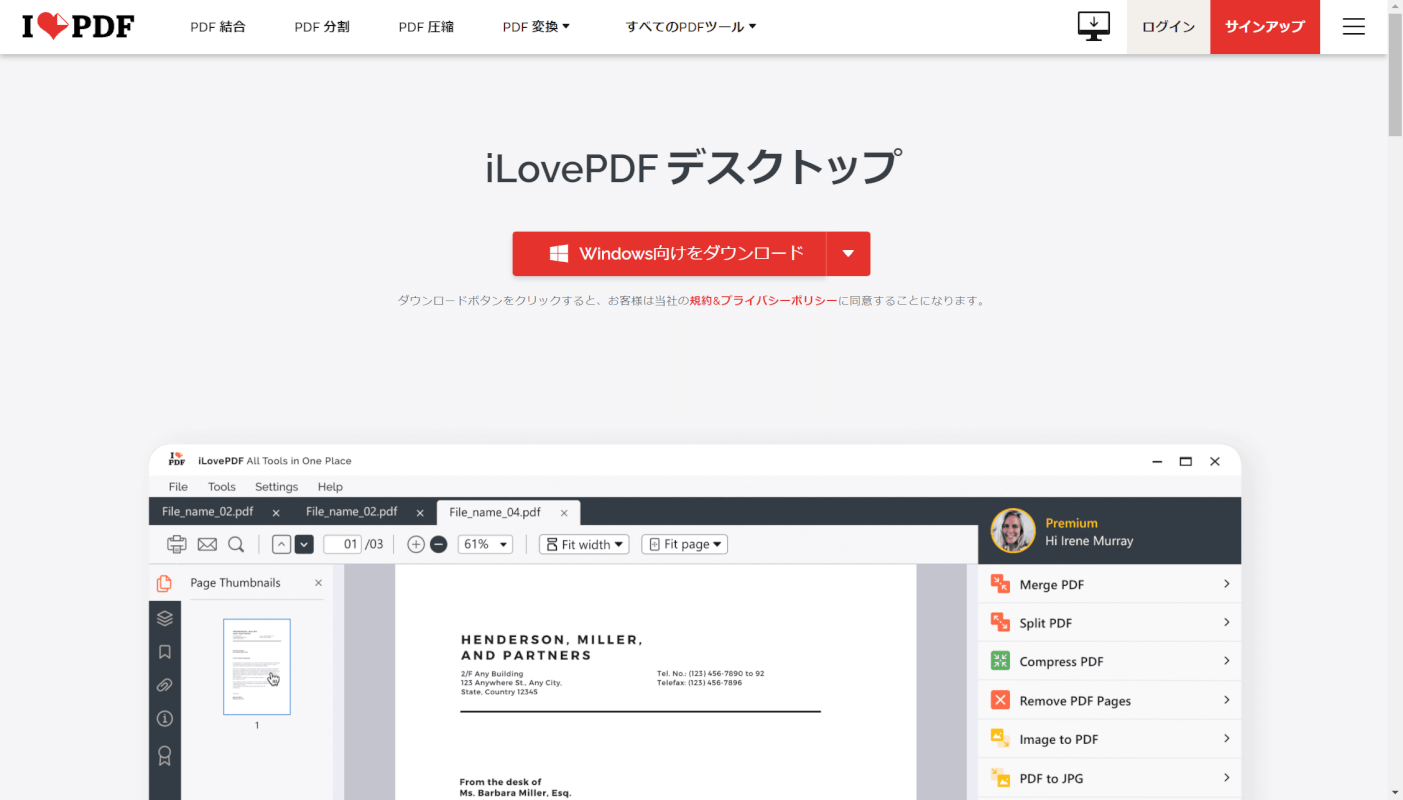Open the hamburger menu
This screenshot has width=1403, height=800.
(x=1353, y=27)
